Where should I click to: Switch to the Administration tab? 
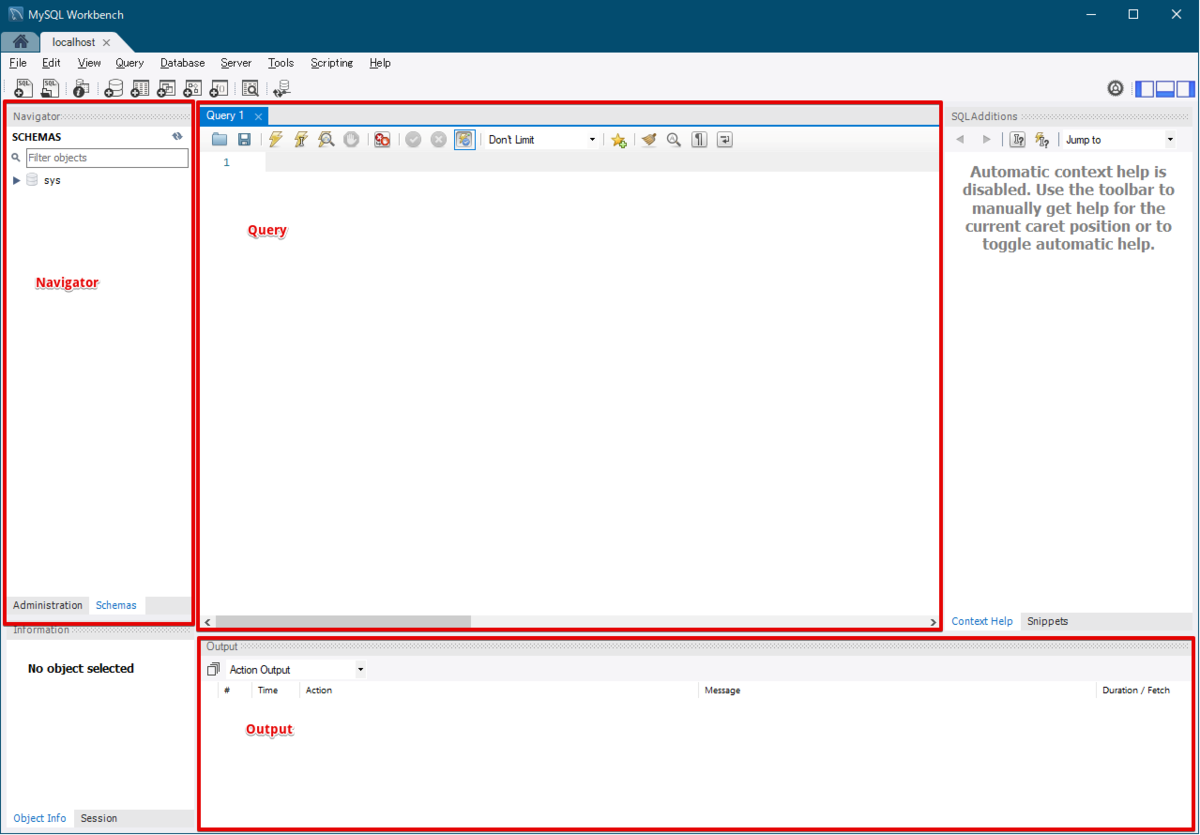[48, 605]
